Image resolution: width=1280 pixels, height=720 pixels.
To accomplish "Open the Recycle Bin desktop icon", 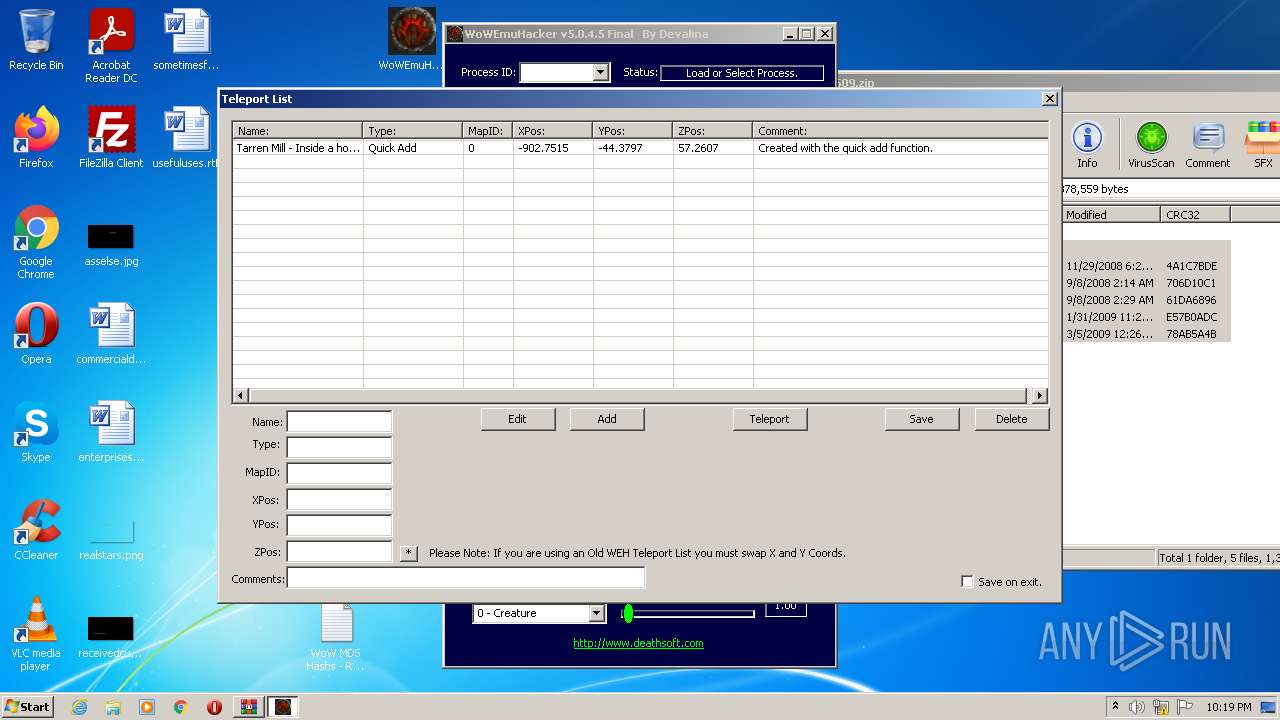I will point(36,40).
